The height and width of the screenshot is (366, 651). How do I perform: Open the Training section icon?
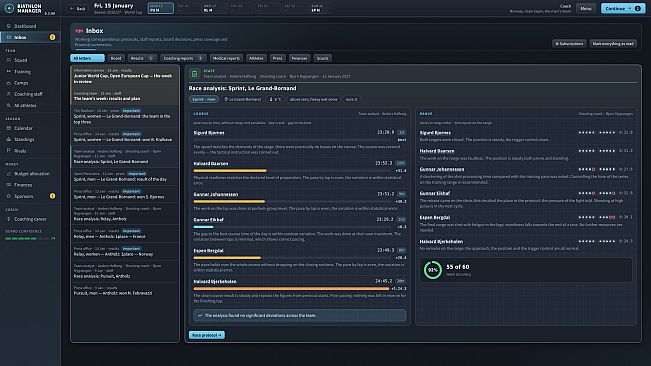[9, 71]
